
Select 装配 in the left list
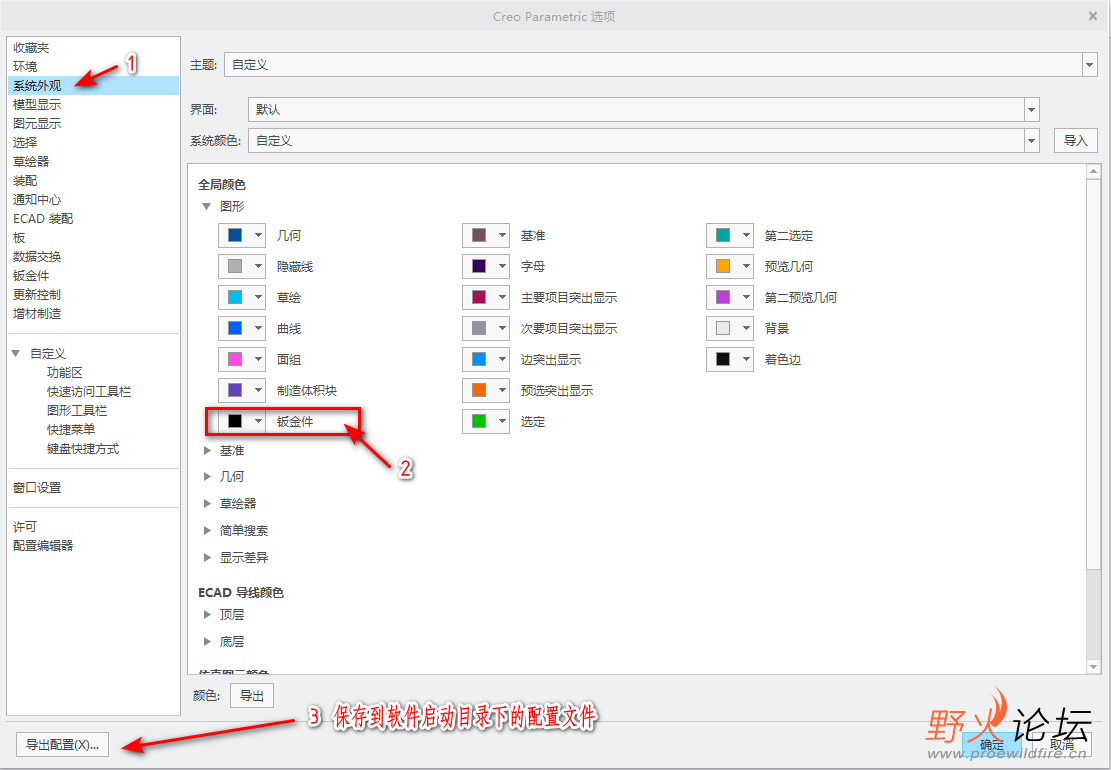pos(25,181)
